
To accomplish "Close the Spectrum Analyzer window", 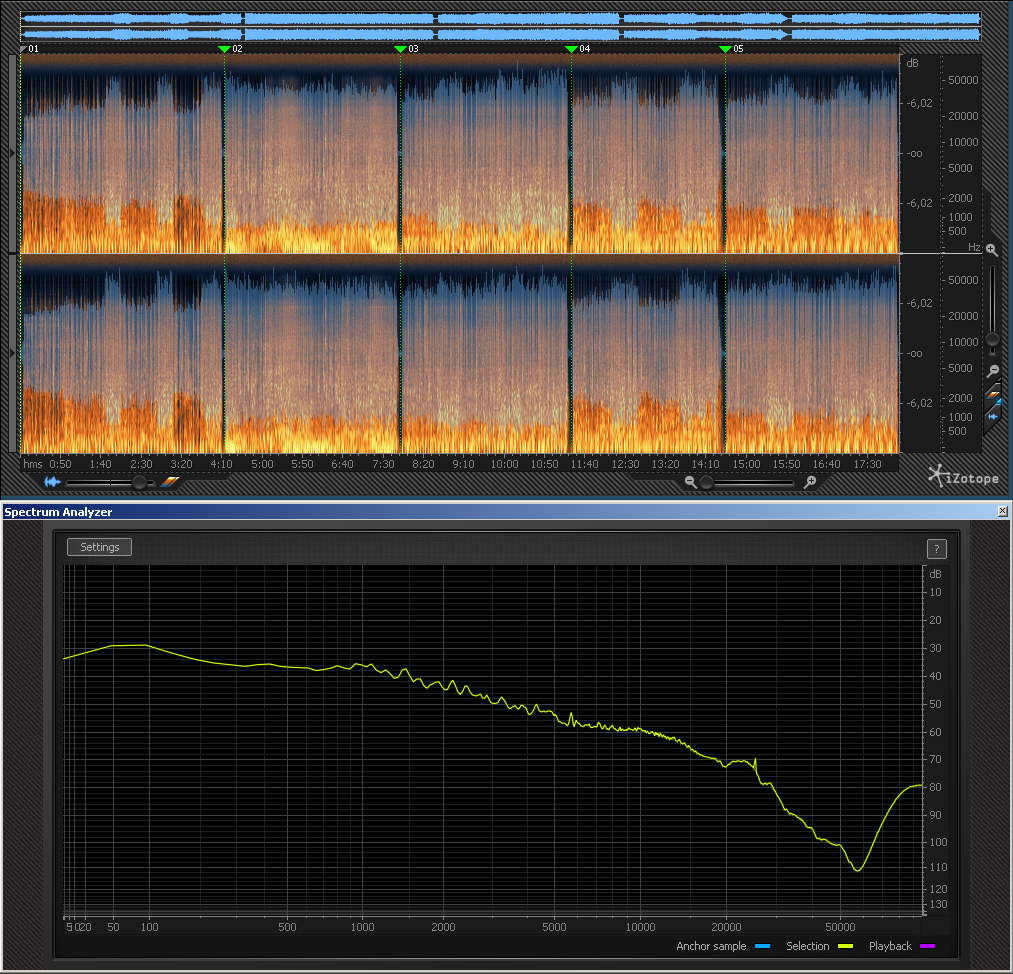I will click(x=1003, y=511).
